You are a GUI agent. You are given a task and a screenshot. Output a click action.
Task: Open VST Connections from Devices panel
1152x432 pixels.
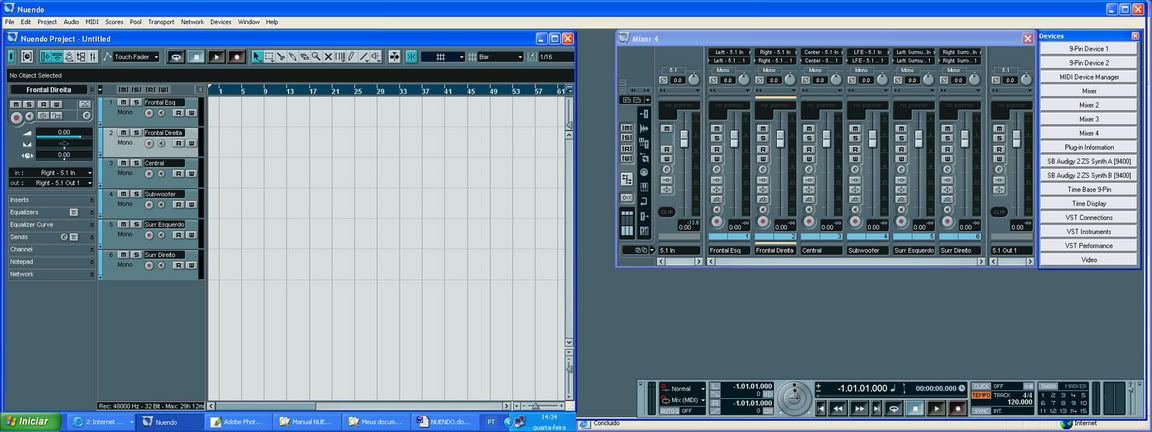1089,217
